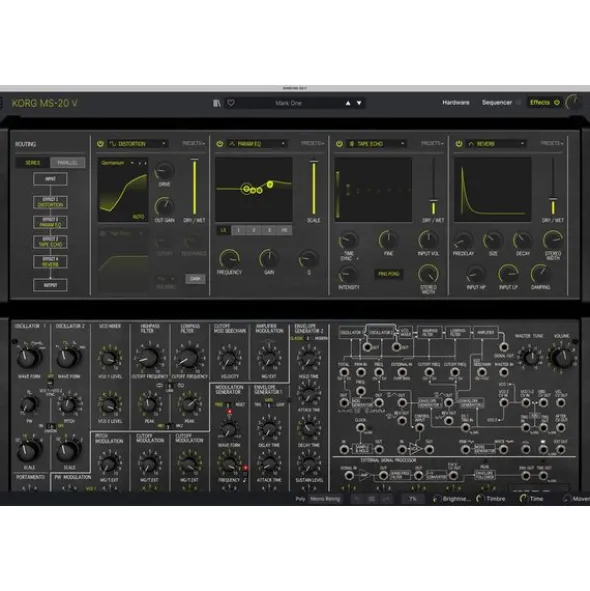The width and height of the screenshot is (590, 591).
Task: Click the Out Gain knob in Distortion
Action: pyautogui.click(x=164, y=206)
